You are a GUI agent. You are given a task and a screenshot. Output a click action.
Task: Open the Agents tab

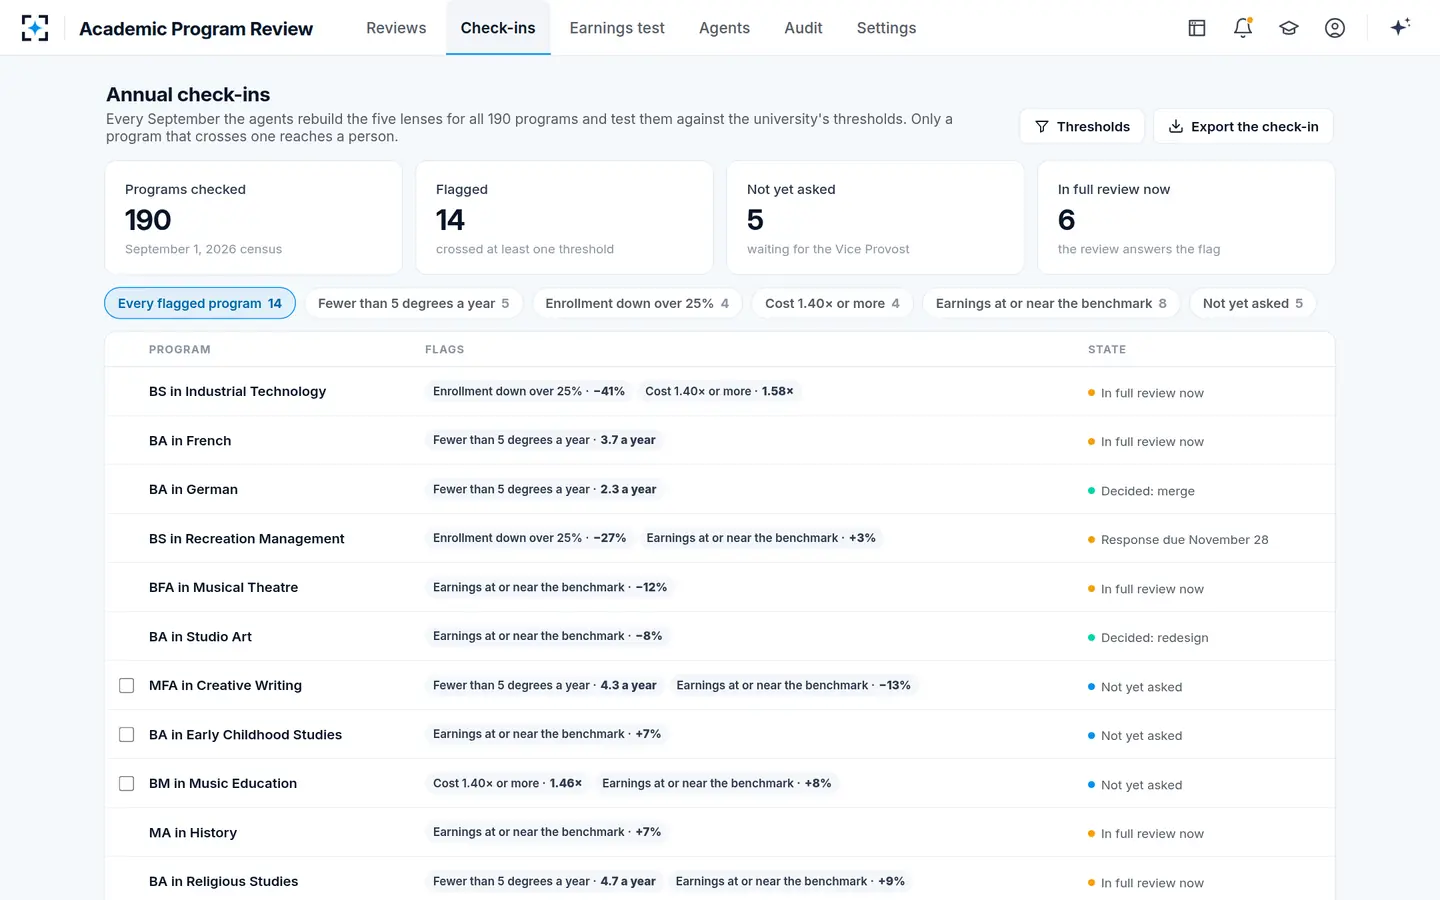tap(724, 28)
